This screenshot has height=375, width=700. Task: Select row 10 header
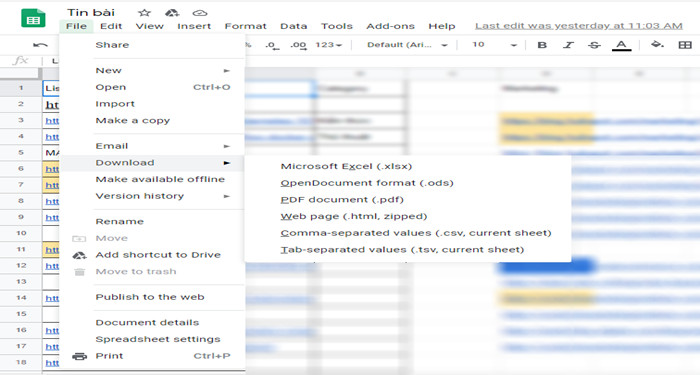tap(21, 233)
